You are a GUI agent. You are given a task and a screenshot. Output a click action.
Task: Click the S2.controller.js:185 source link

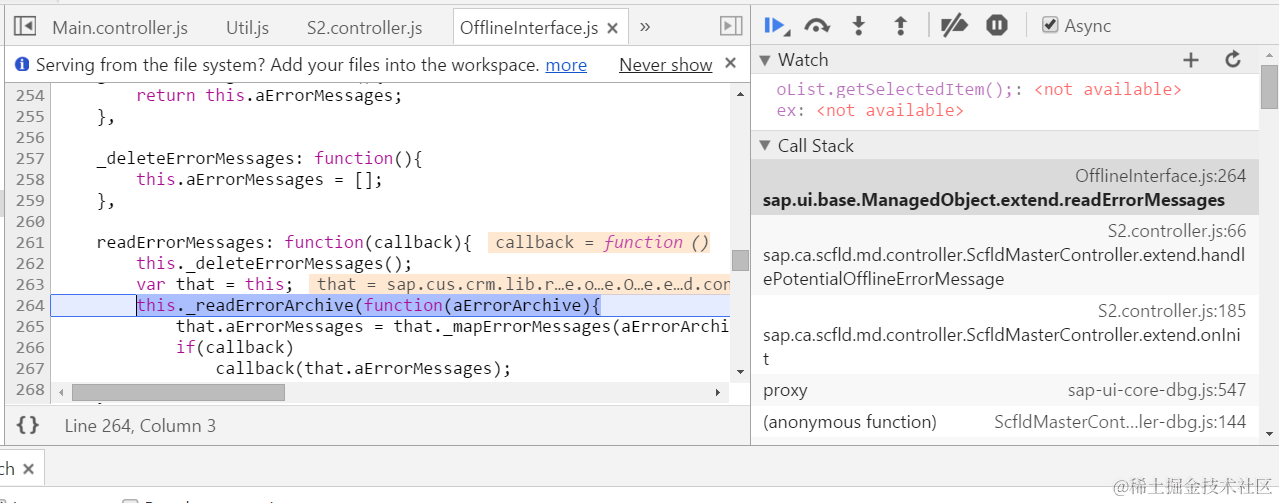[x=1172, y=311]
